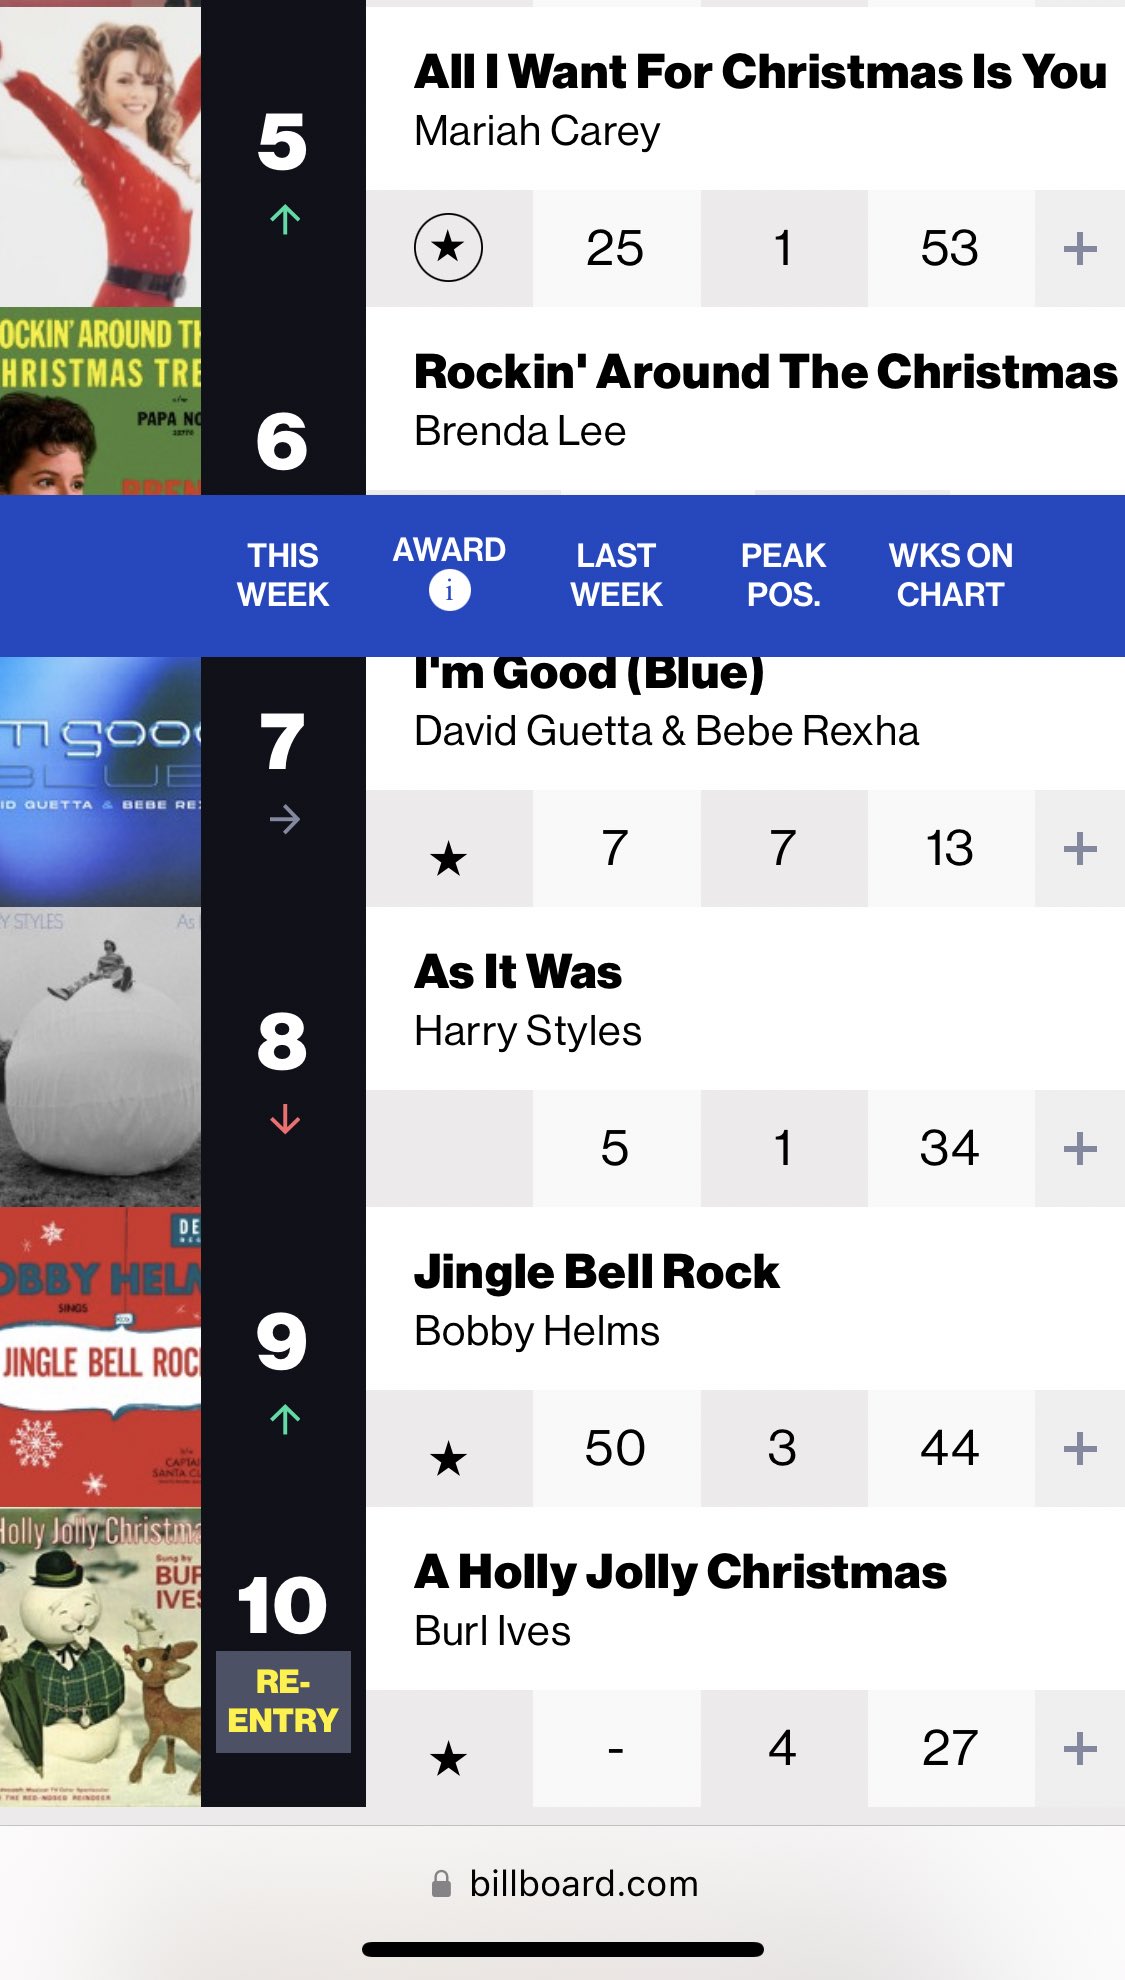Tap Harry Styles As It Was cover art
The height and width of the screenshot is (1980, 1125).
pos(100,1057)
